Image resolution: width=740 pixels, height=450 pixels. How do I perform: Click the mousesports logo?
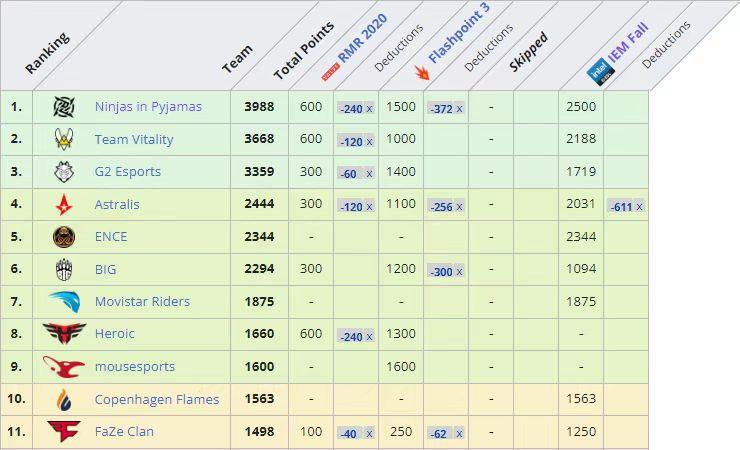point(64,366)
